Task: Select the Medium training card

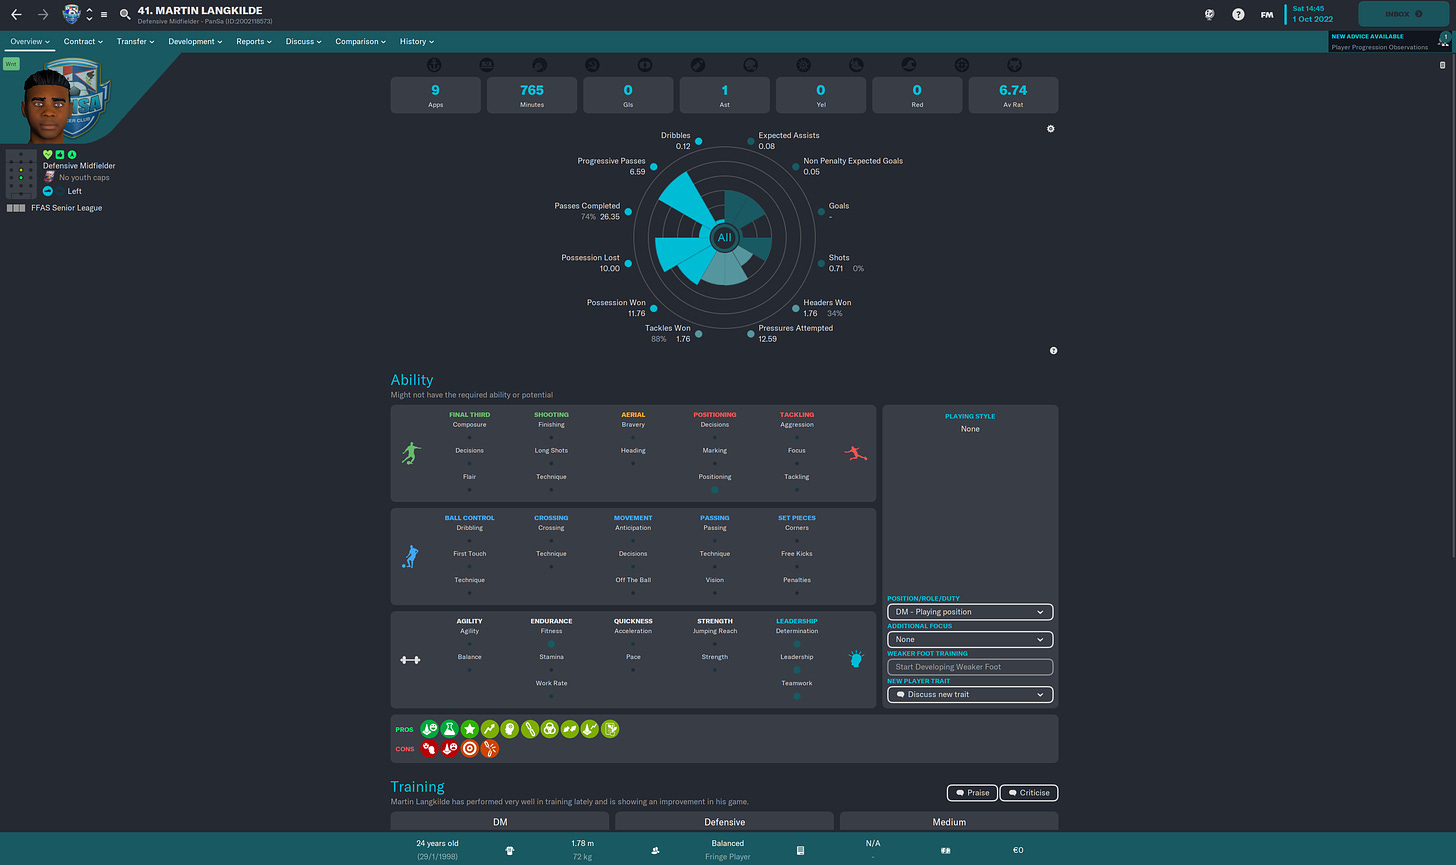Action: 949,822
